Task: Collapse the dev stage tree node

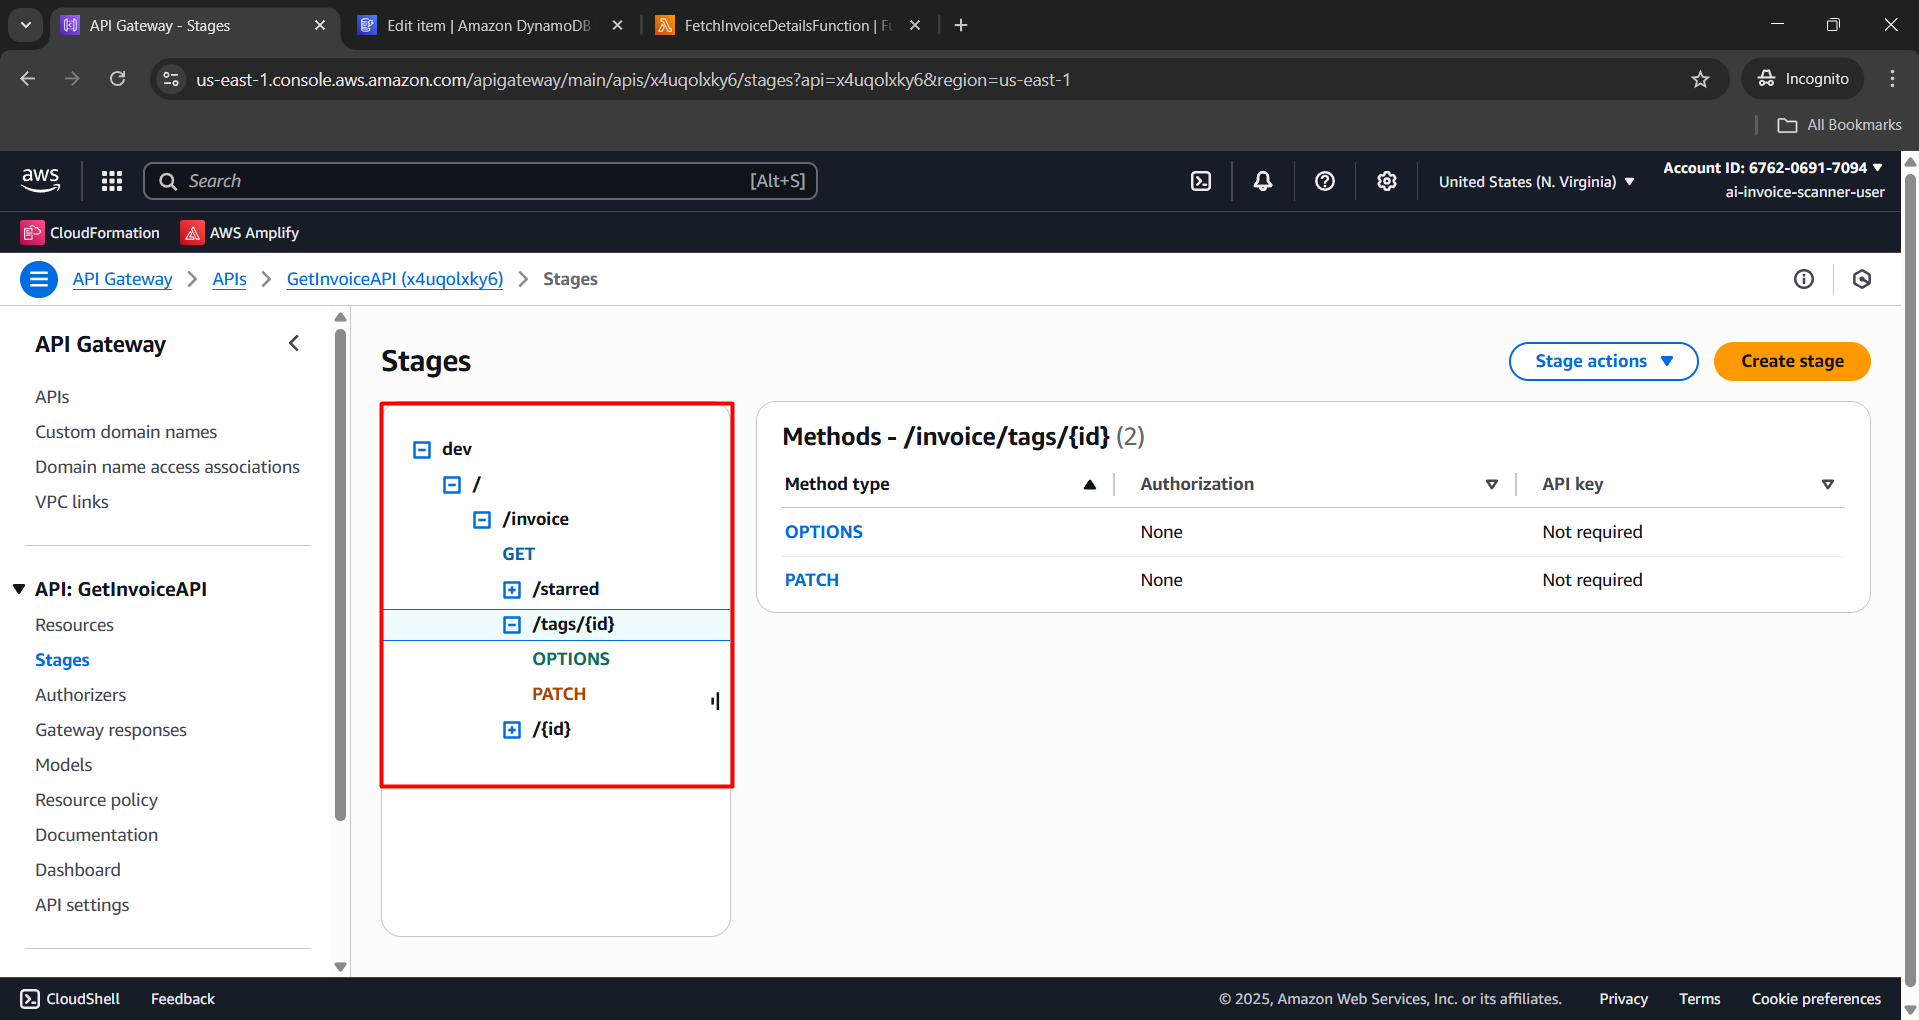Action: [422, 450]
